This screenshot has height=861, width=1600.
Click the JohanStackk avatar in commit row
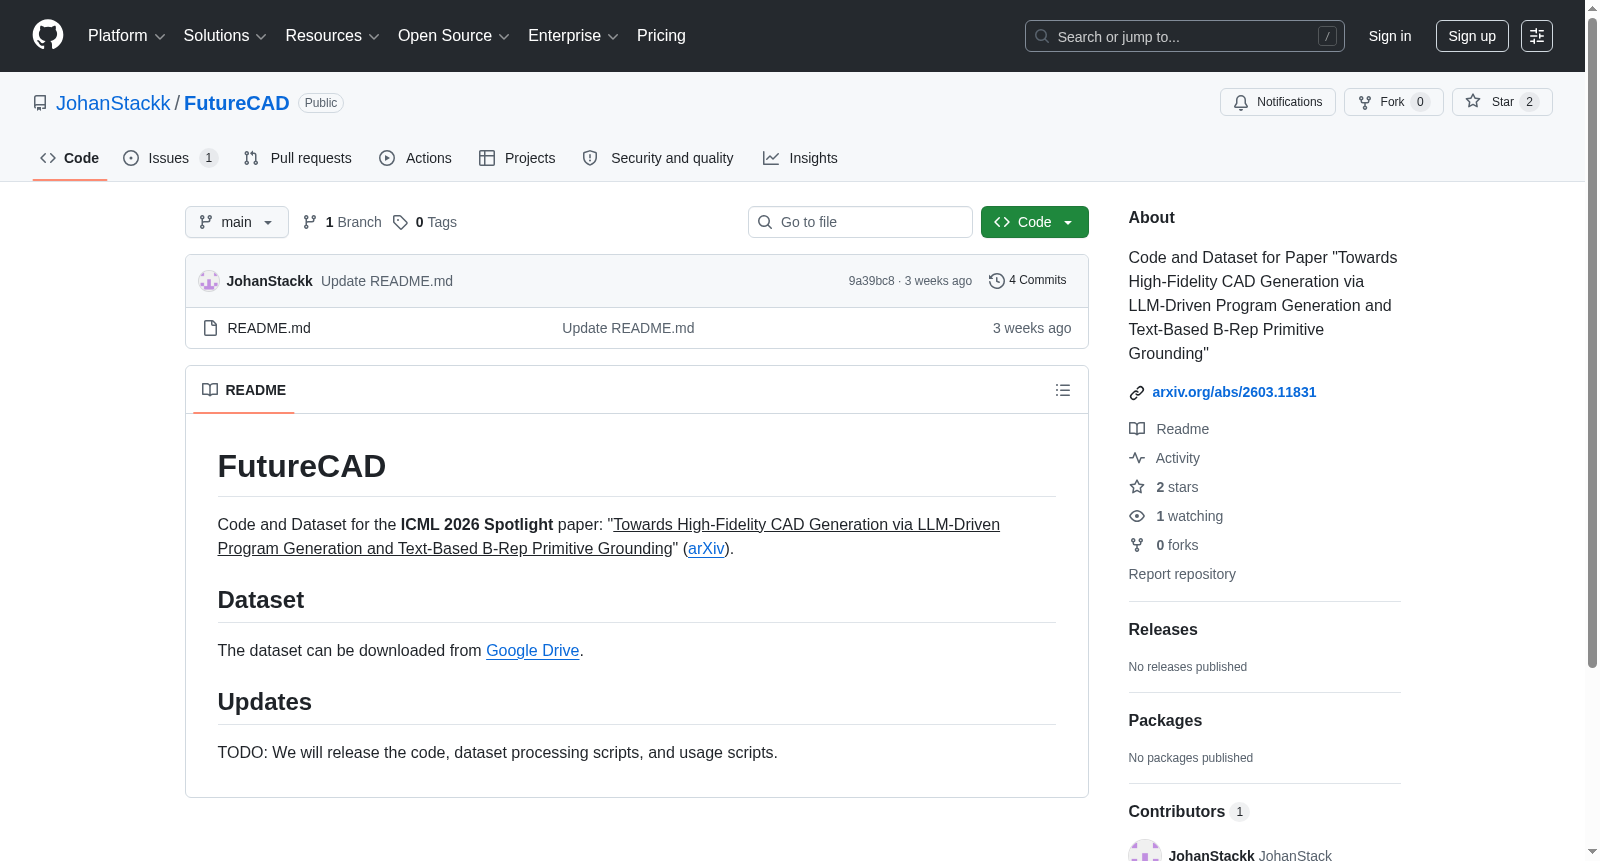(x=209, y=281)
